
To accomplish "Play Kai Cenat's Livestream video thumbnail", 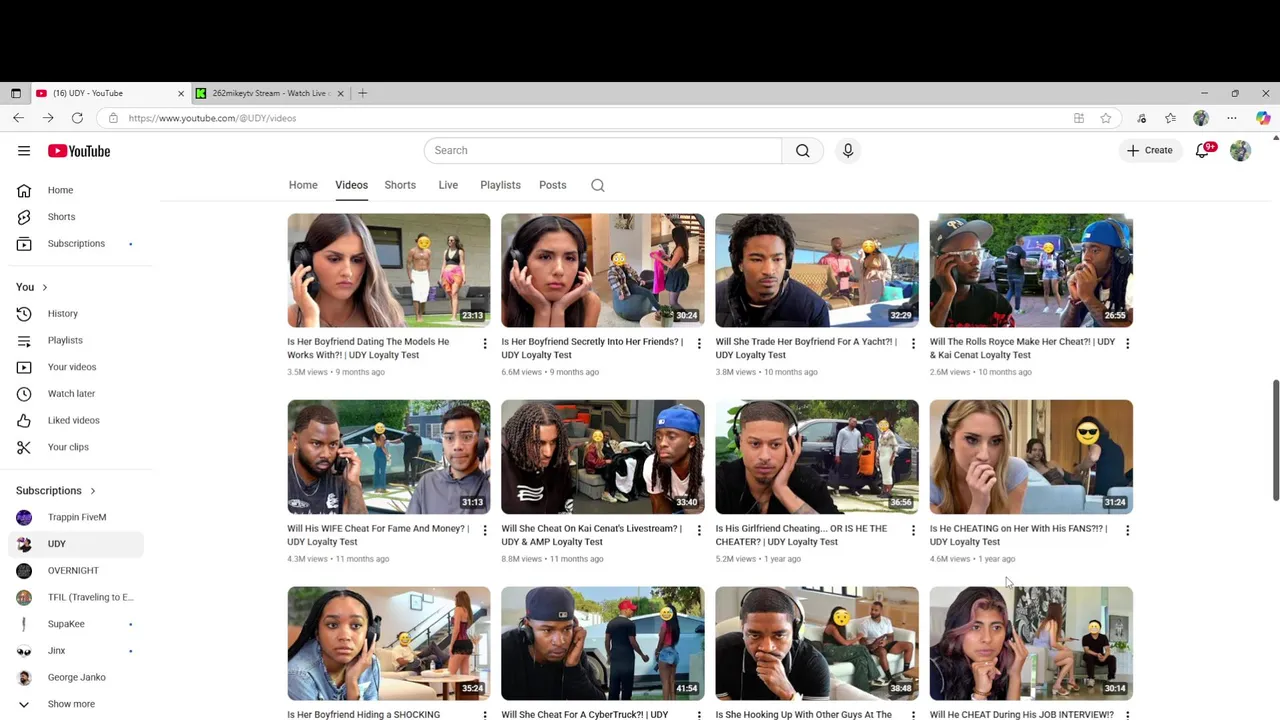I will pyautogui.click(x=603, y=457).
